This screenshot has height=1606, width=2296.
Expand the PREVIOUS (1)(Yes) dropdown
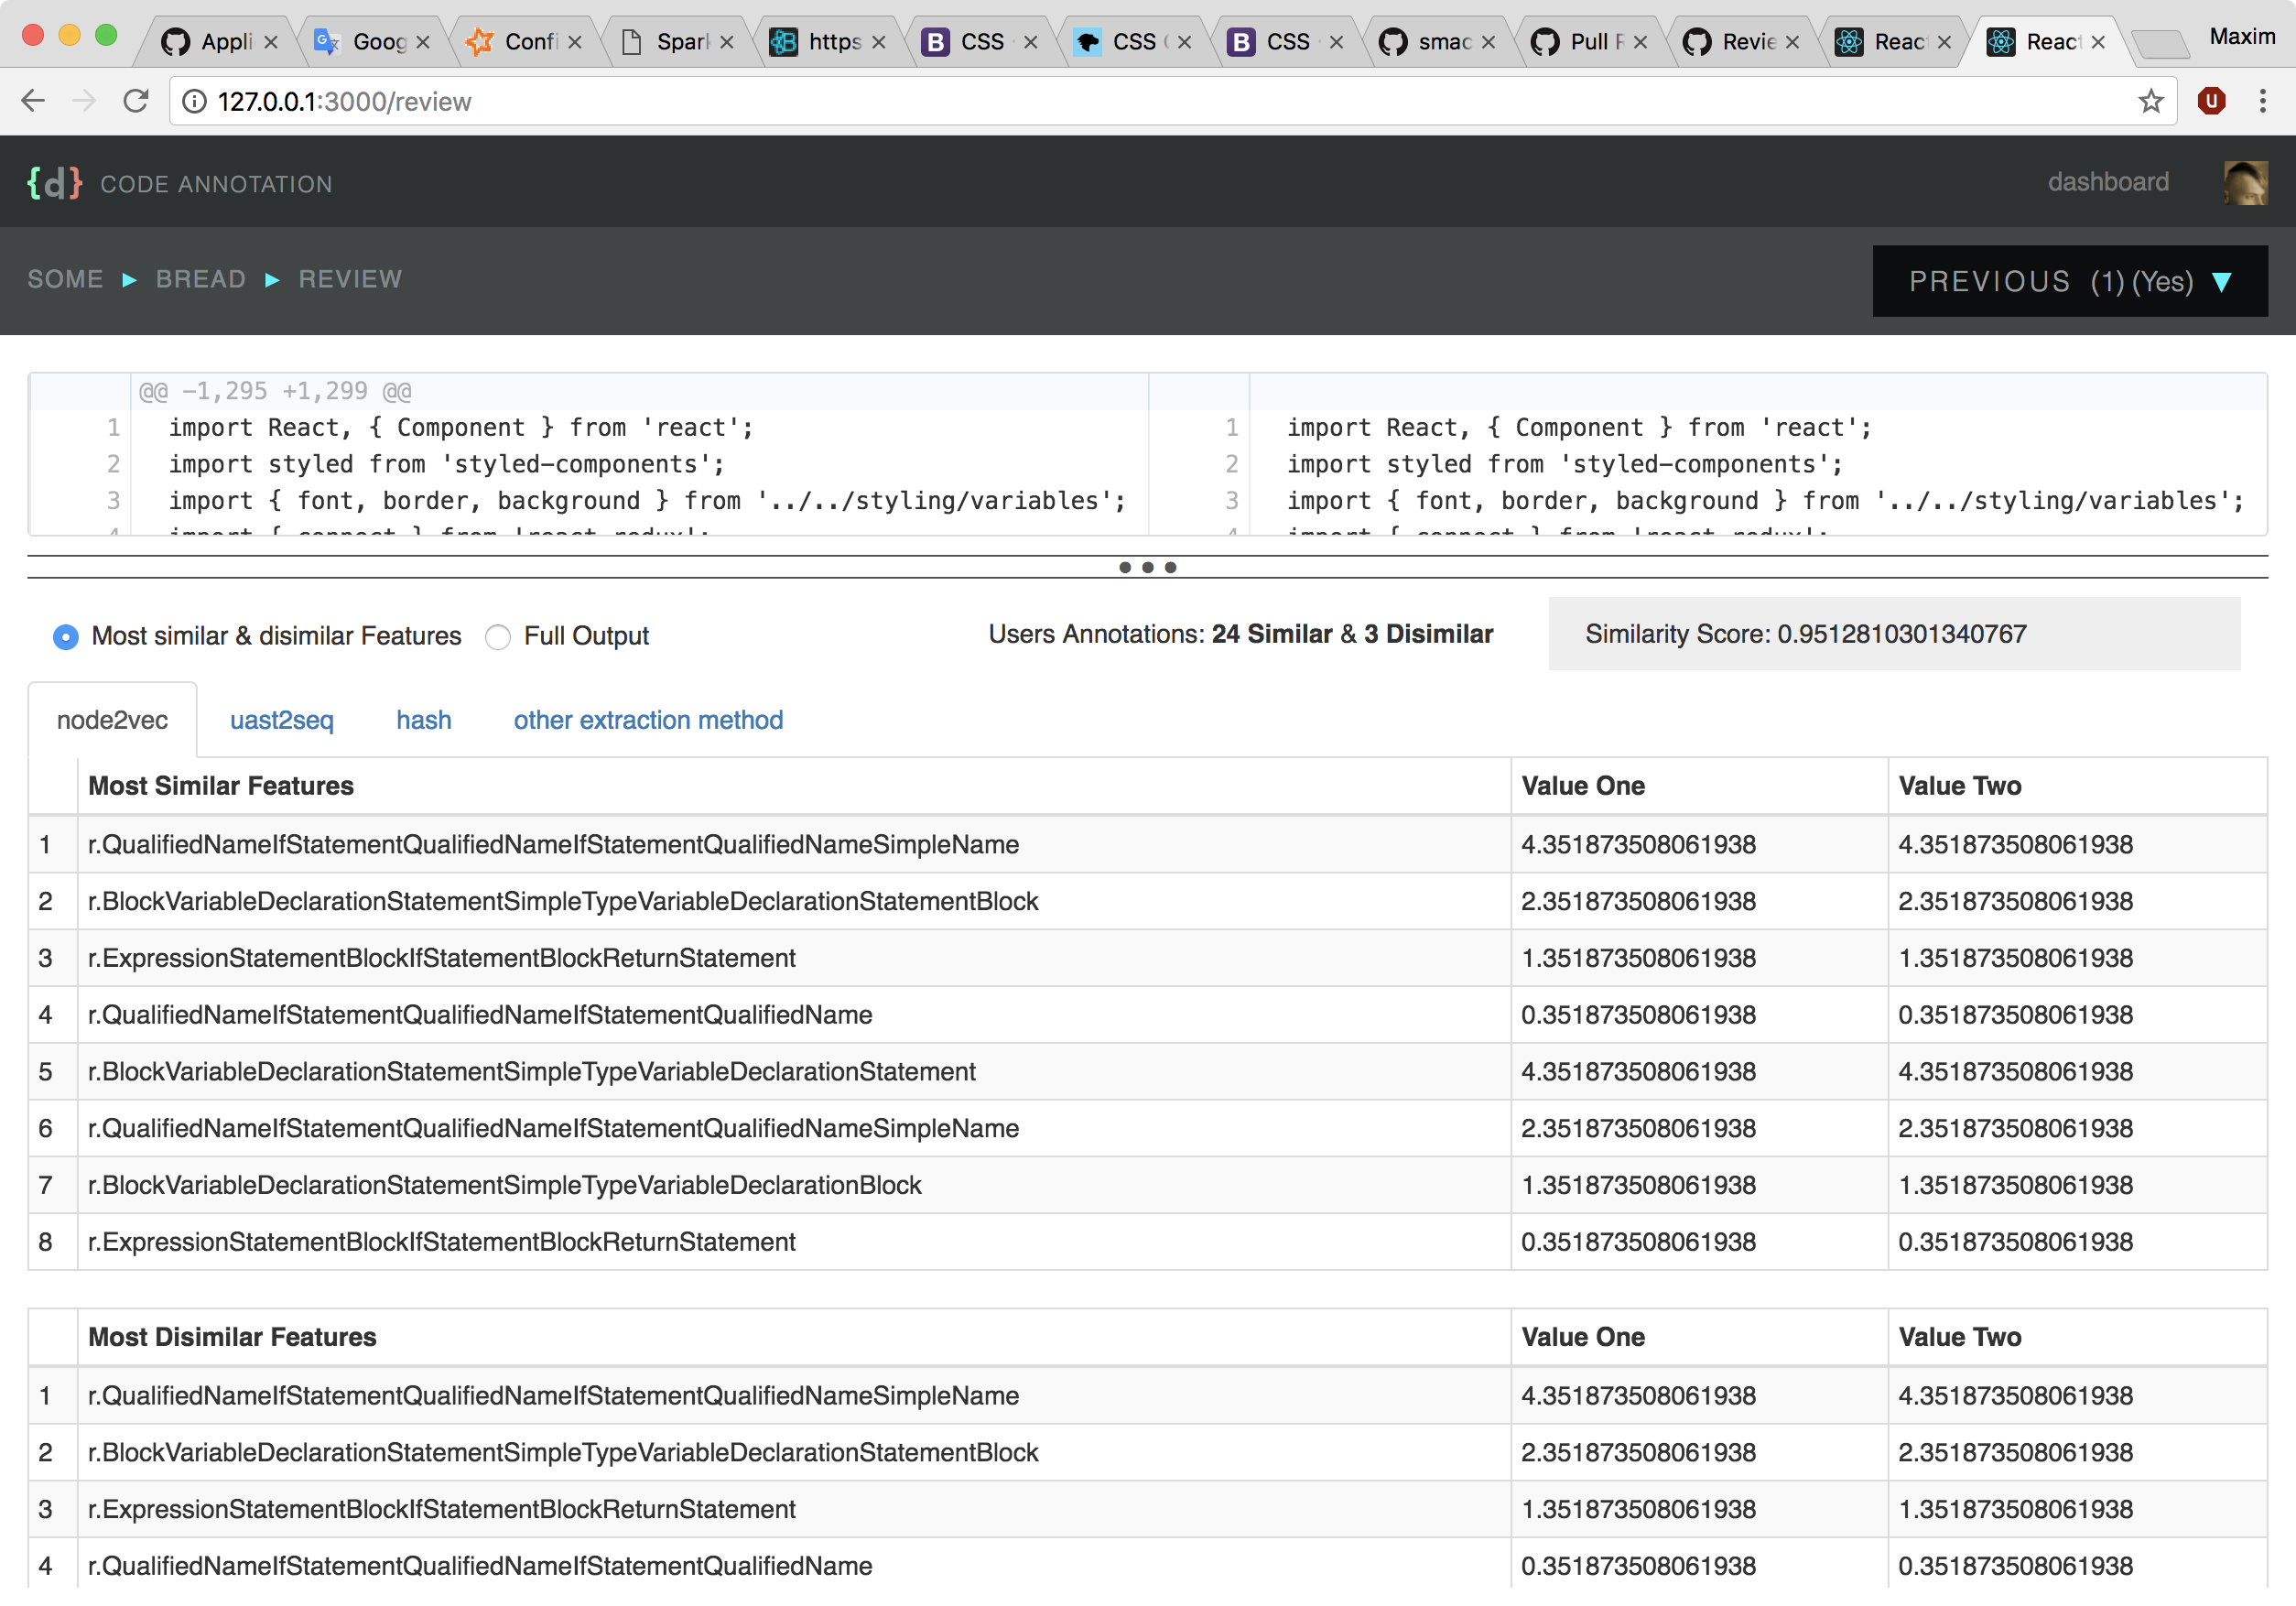click(2069, 281)
